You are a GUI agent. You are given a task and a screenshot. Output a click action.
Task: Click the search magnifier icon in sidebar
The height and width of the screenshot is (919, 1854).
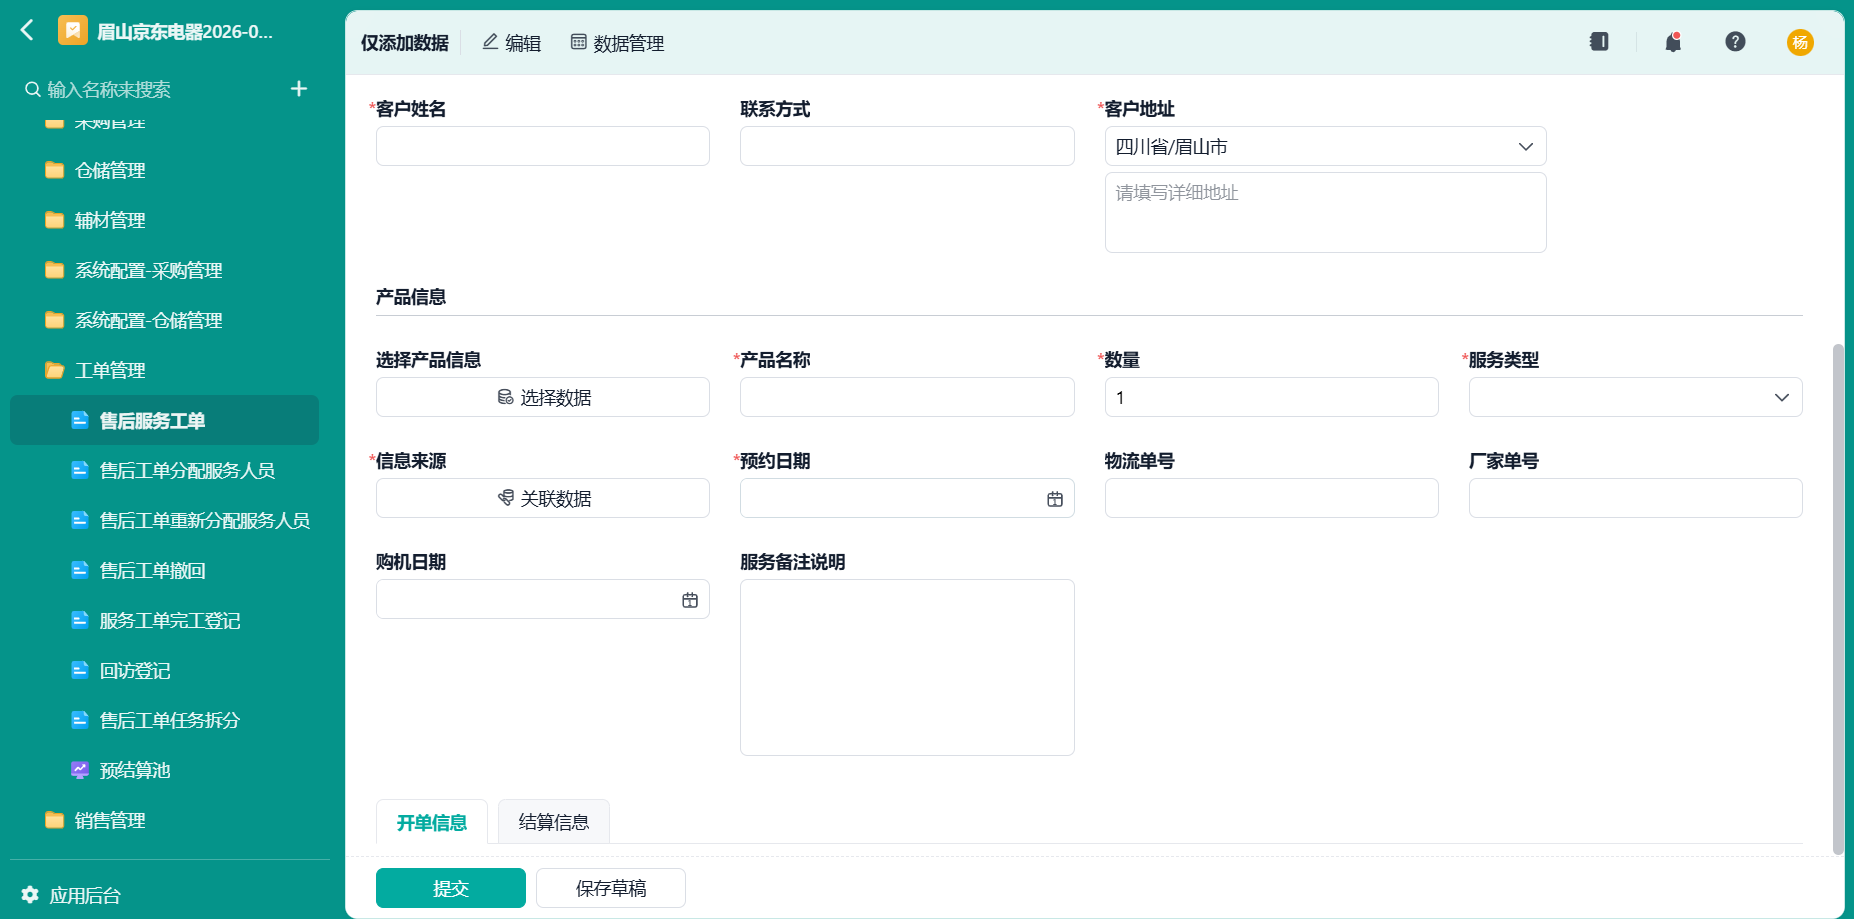pyautogui.click(x=33, y=90)
